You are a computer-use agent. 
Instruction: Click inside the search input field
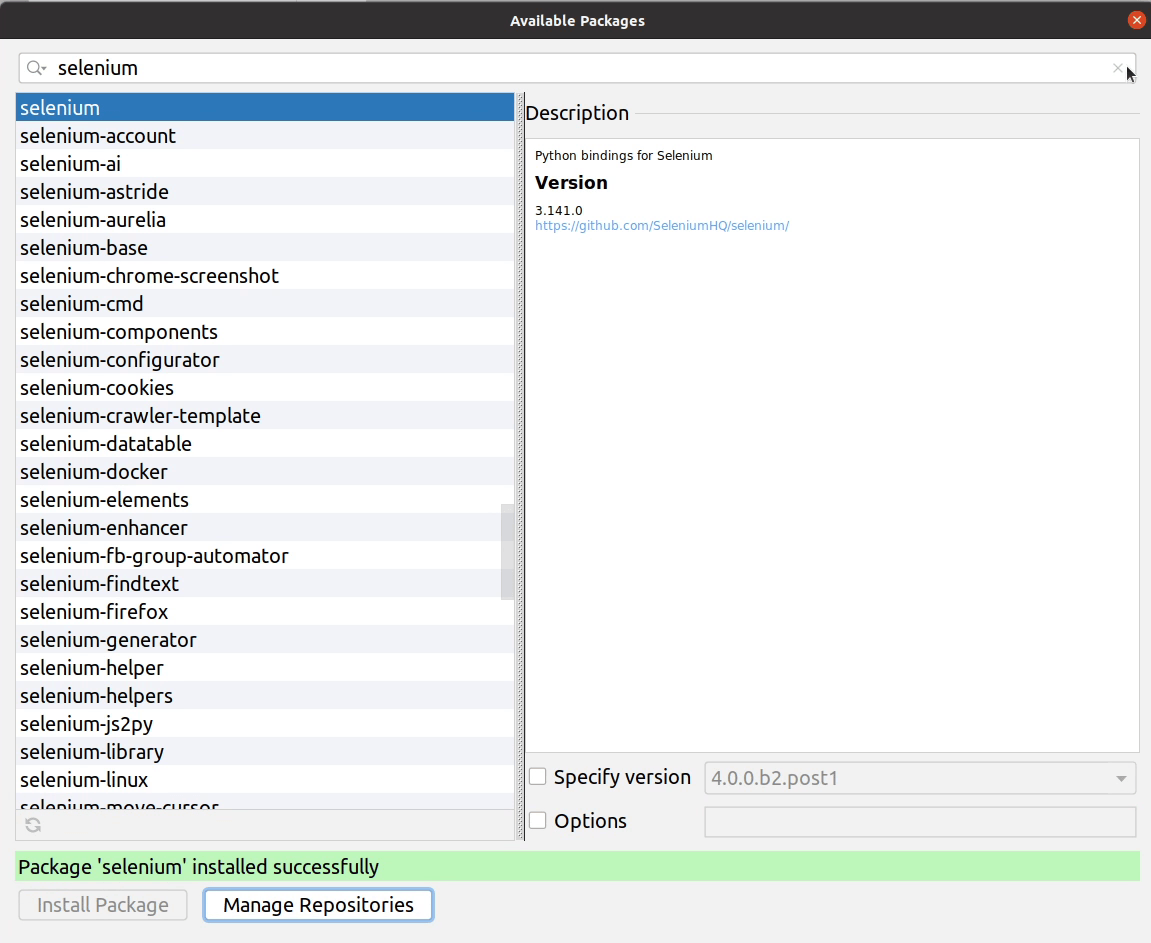(x=400, y=68)
